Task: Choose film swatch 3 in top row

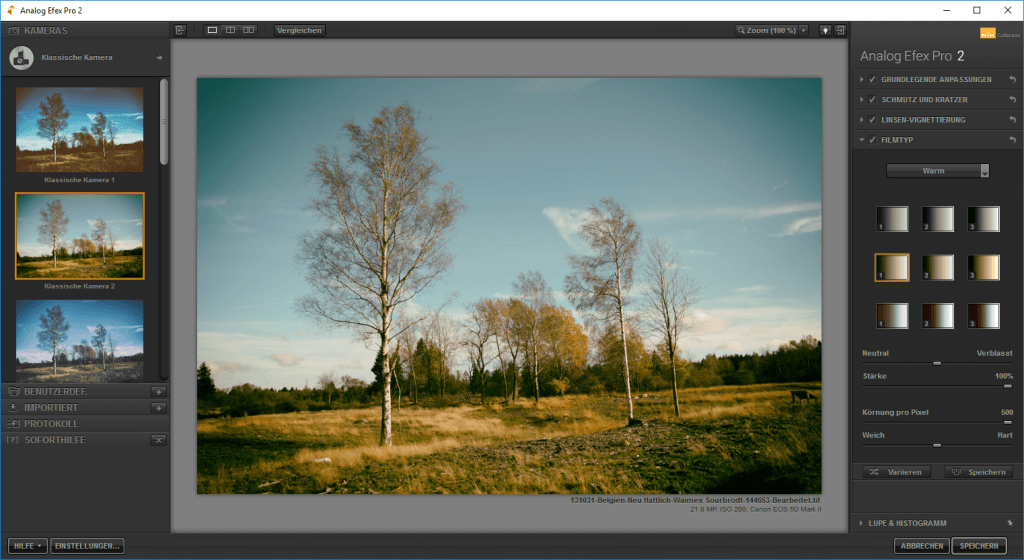Action: (x=984, y=219)
